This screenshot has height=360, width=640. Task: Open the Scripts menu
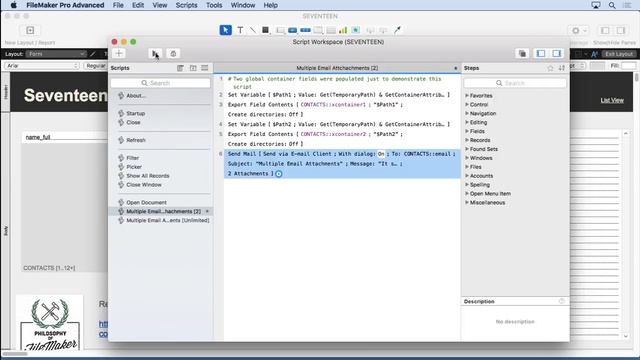pos(186,5)
